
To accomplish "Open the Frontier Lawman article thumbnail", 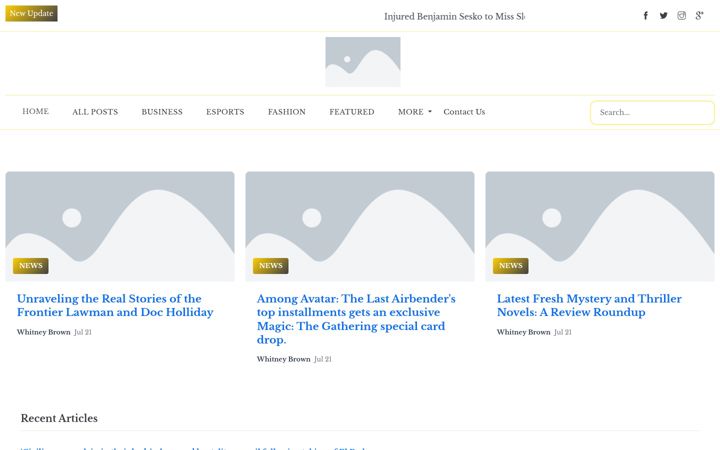I will click(120, 226).
